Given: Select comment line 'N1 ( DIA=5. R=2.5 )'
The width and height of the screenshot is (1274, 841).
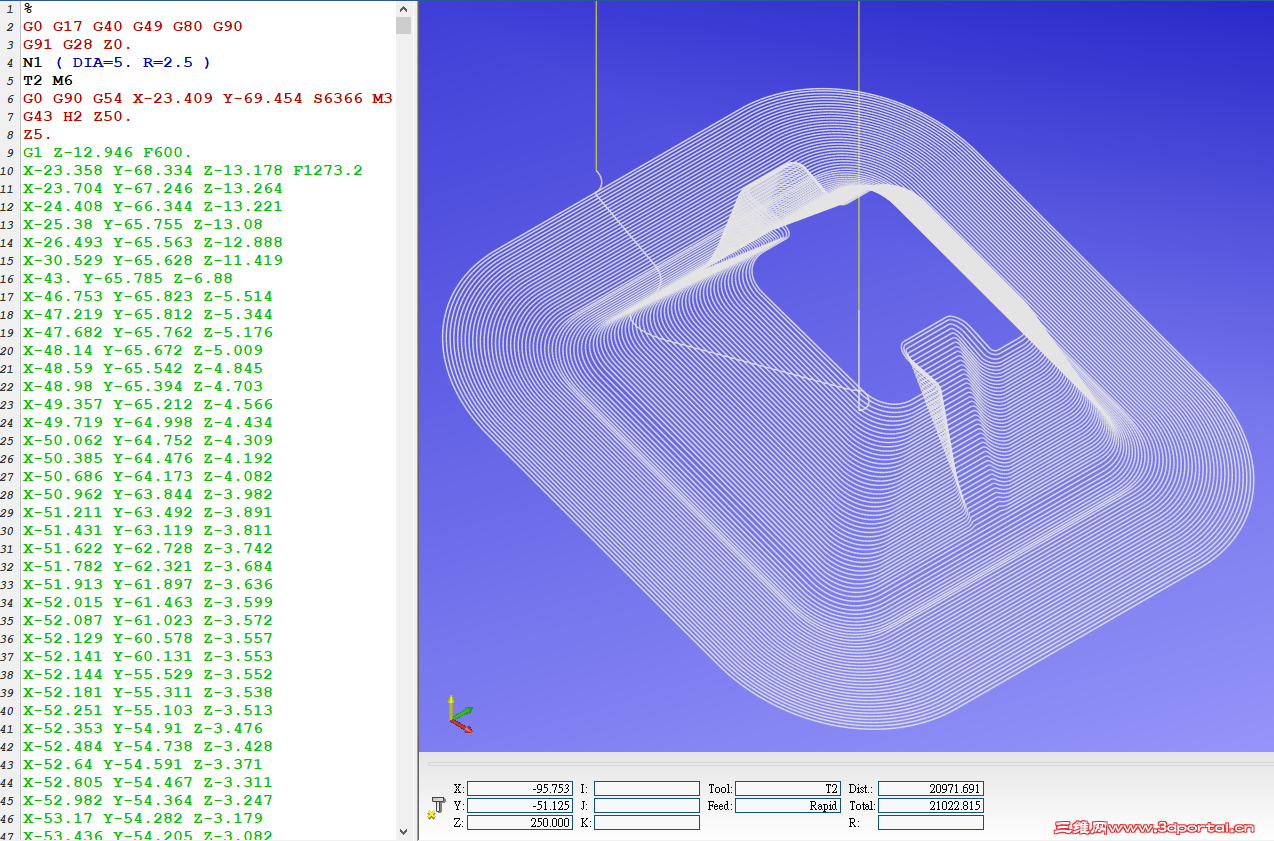Looking at the screenshot, I should pyautogui.click(x=117, y=62).
